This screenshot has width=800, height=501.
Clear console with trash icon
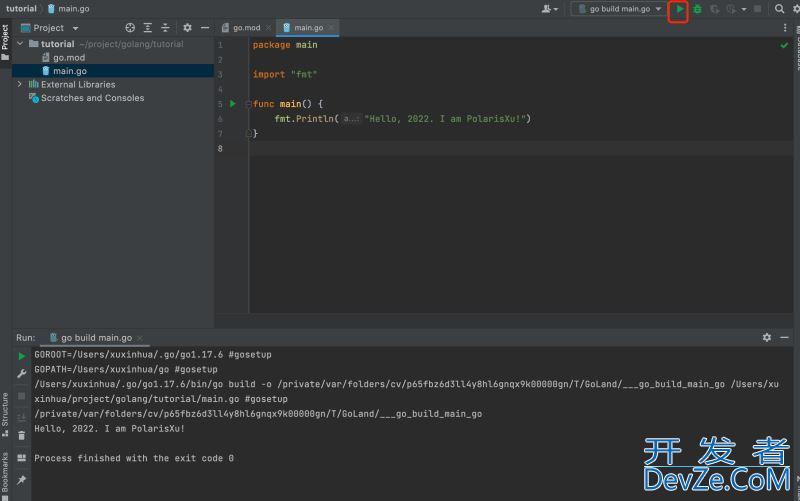pos(21,435)
